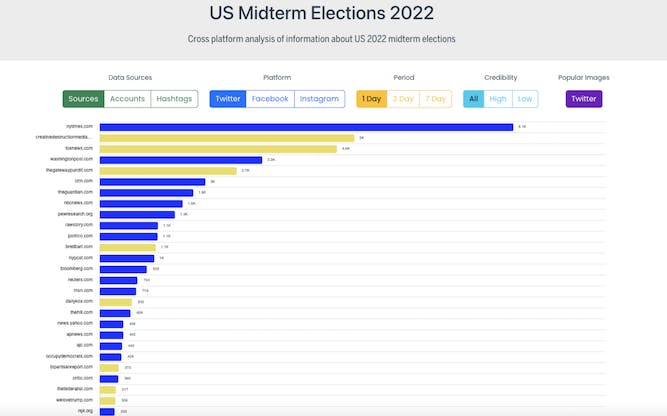
Task: Switch data source to Accounts
Action: [x=127, y=99]
